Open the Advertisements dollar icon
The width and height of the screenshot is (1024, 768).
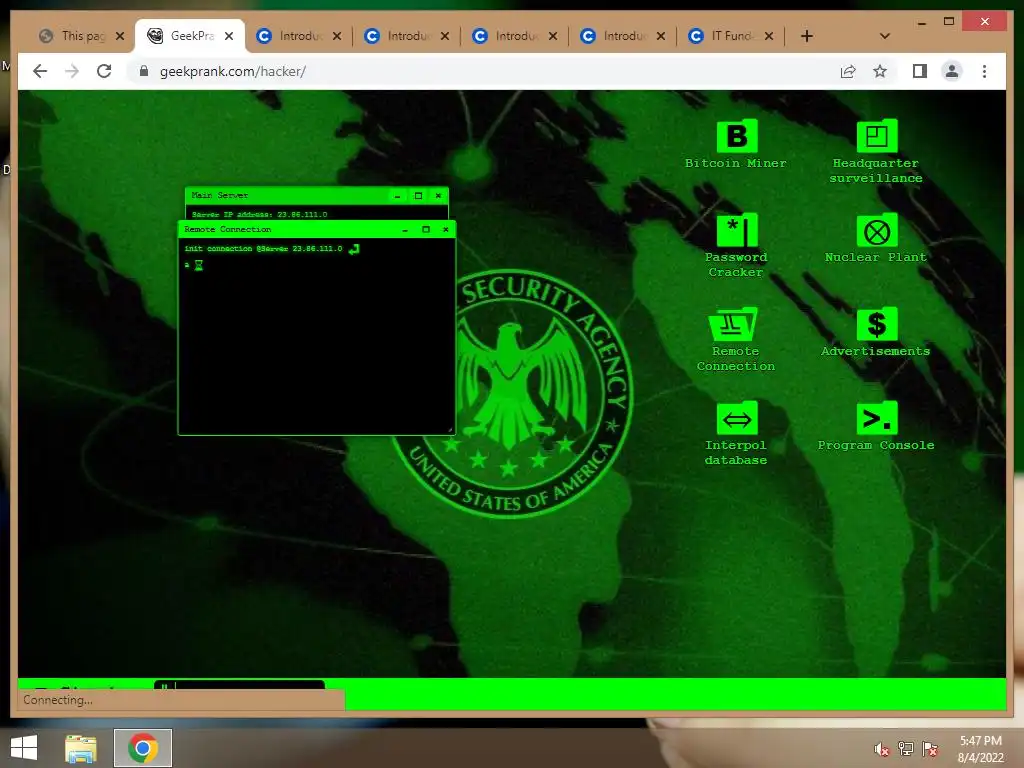pos(876,332)
